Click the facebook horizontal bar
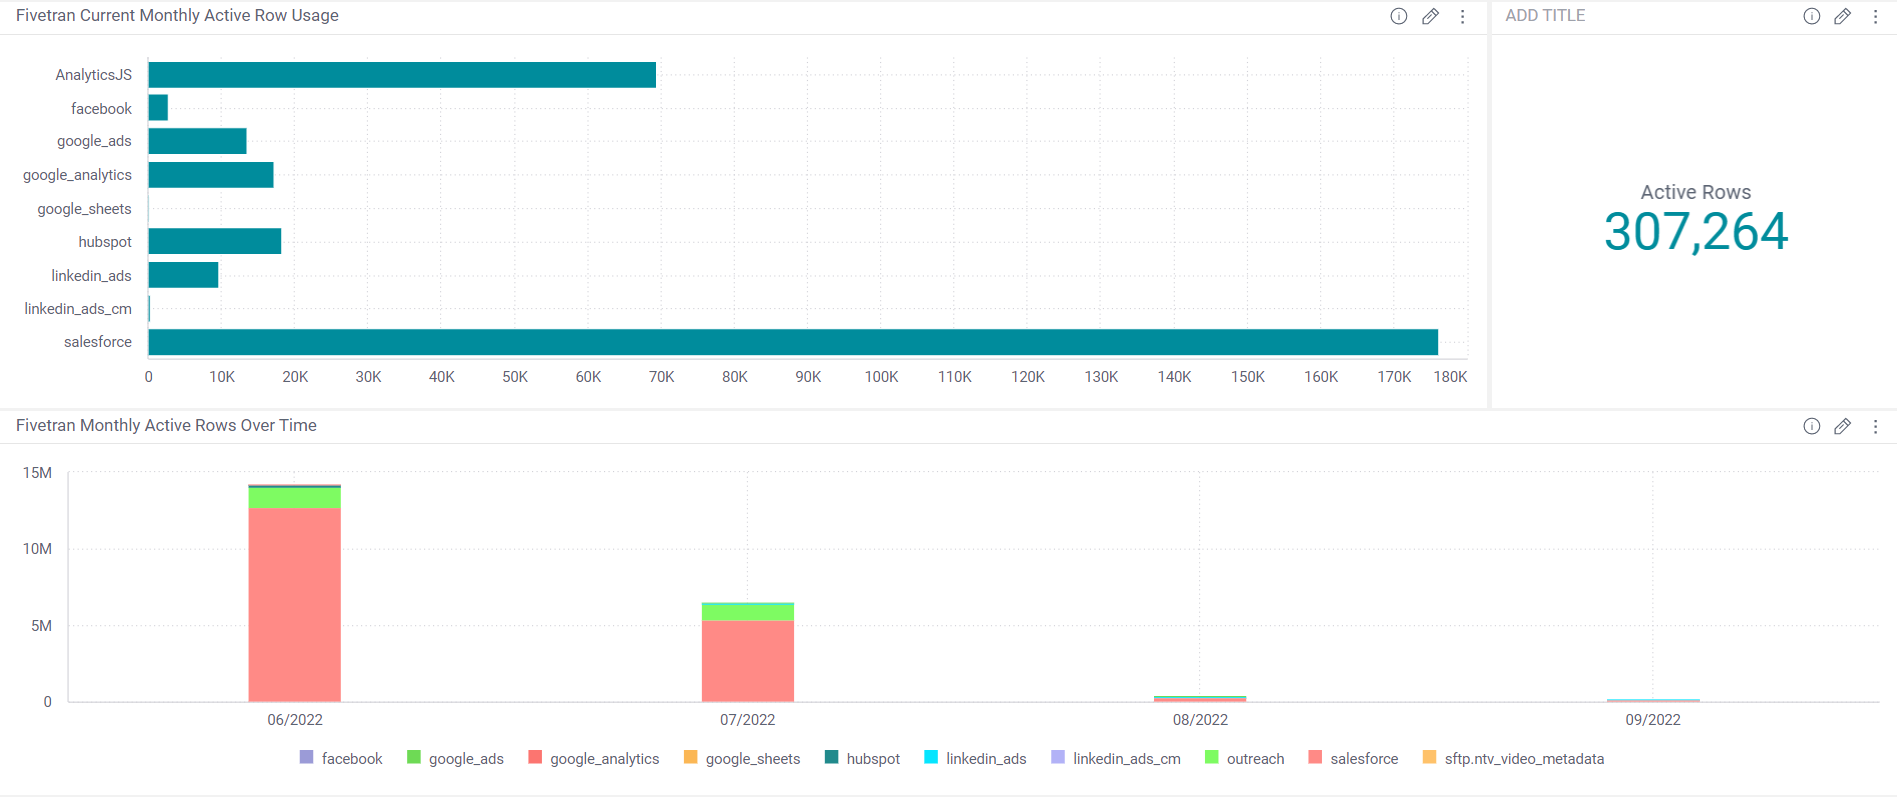Viewport: 1897px width, 797px height. pos(158,108)
